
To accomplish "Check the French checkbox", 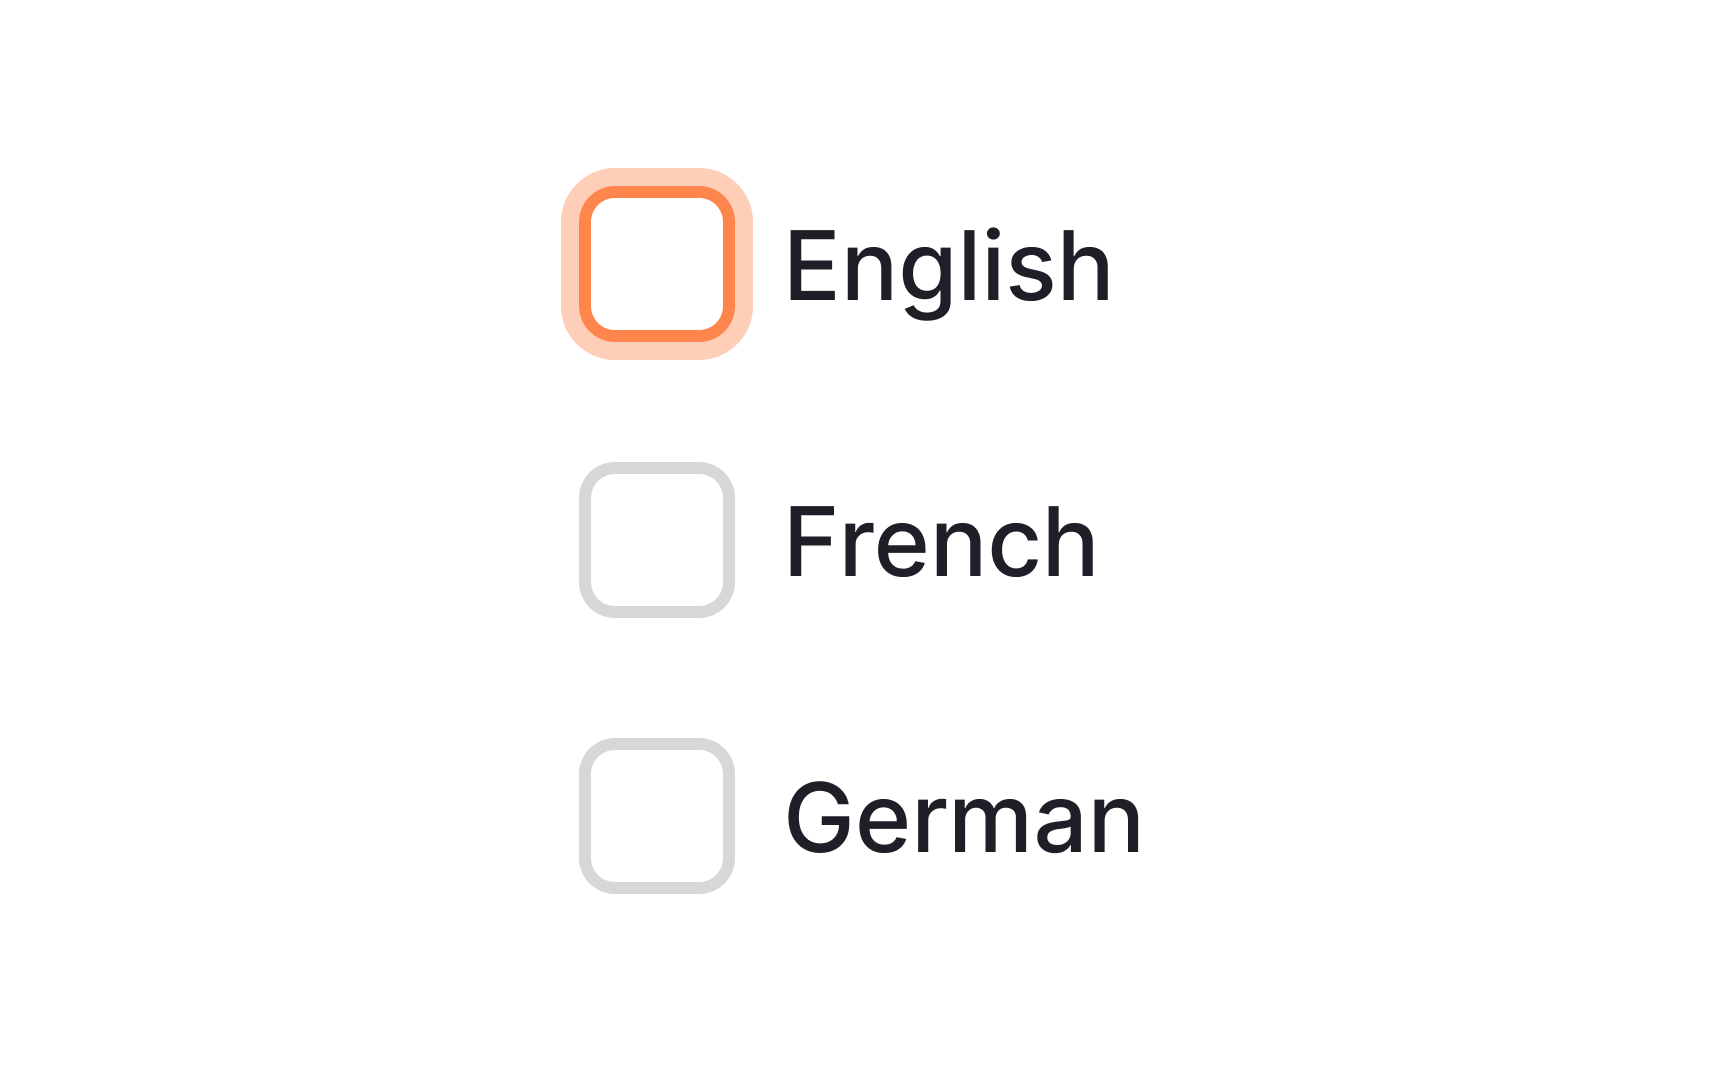I will point(657,540).
